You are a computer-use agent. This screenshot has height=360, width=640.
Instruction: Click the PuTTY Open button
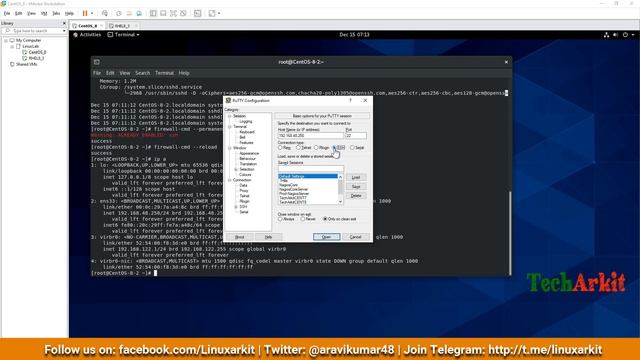tap(327, 237)
